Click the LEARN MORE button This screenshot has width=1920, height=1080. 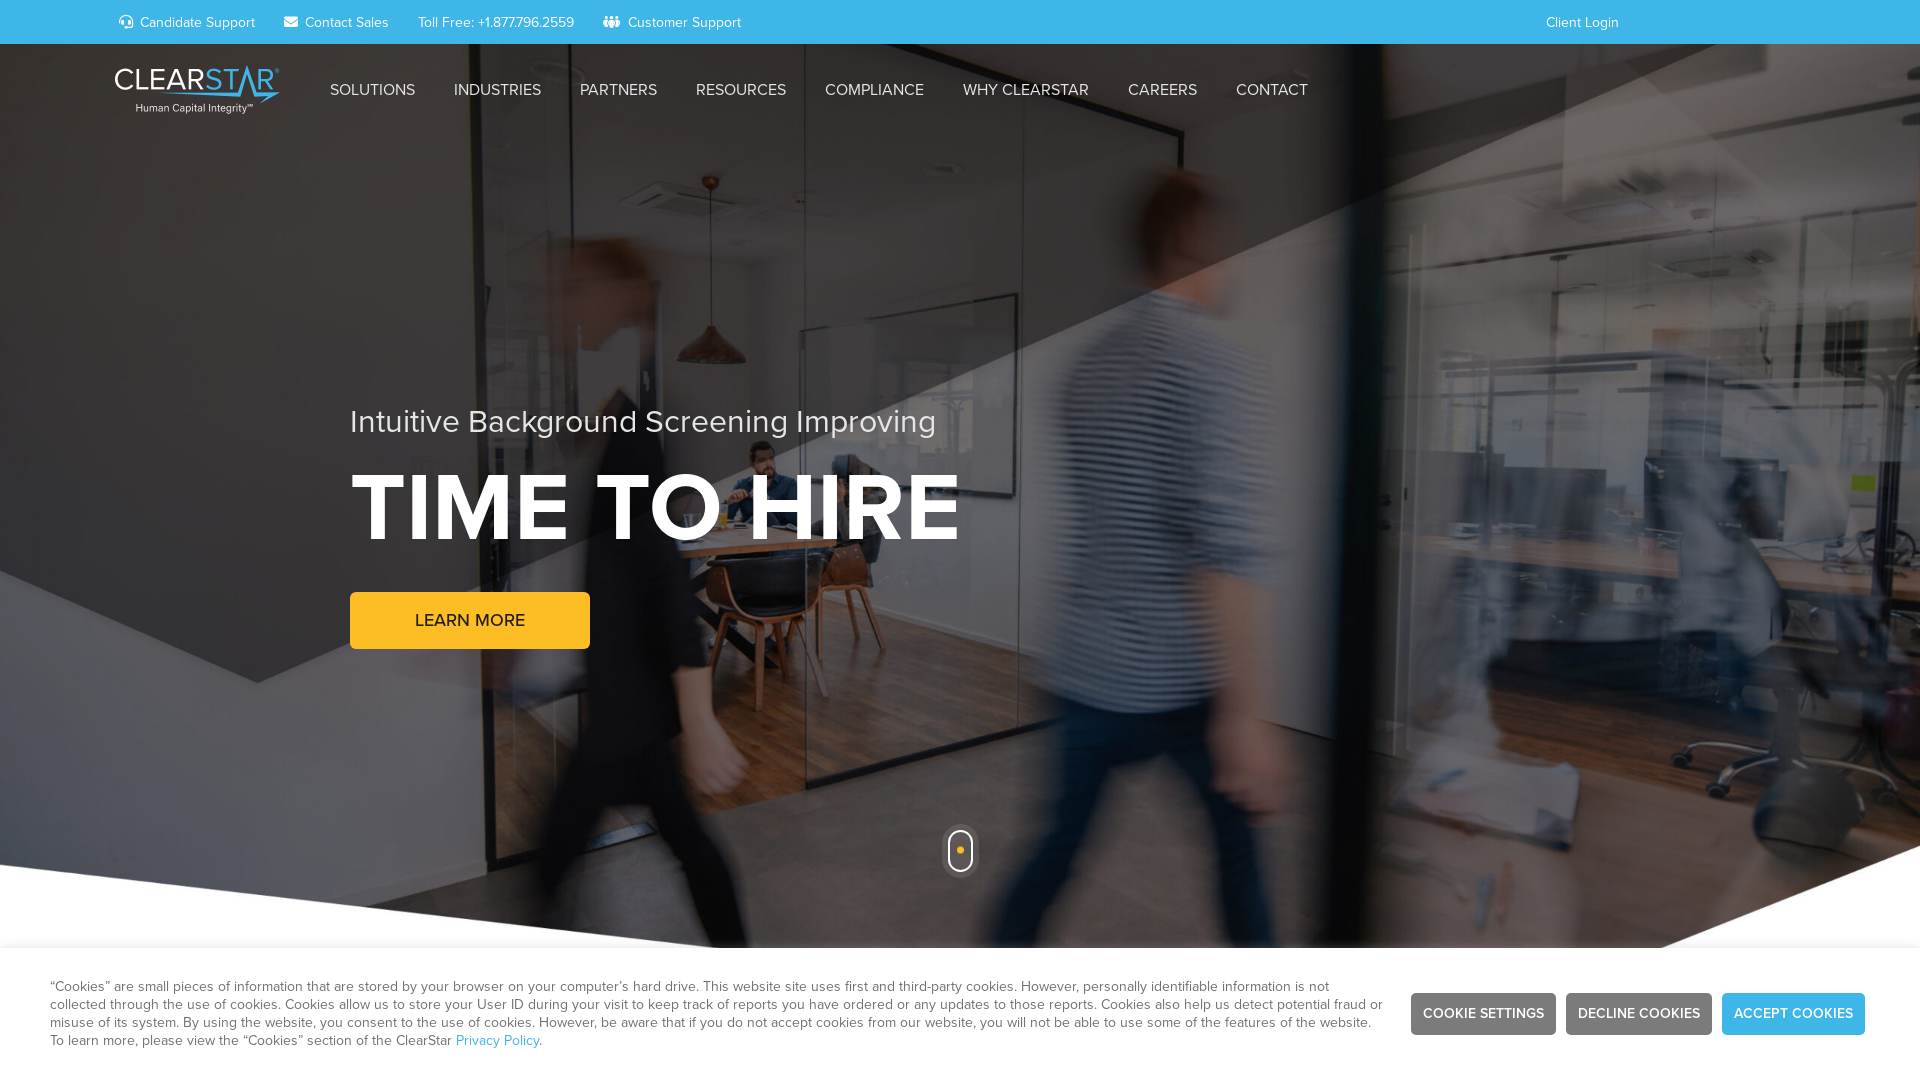pyautogui.click(x=469, y=620)
